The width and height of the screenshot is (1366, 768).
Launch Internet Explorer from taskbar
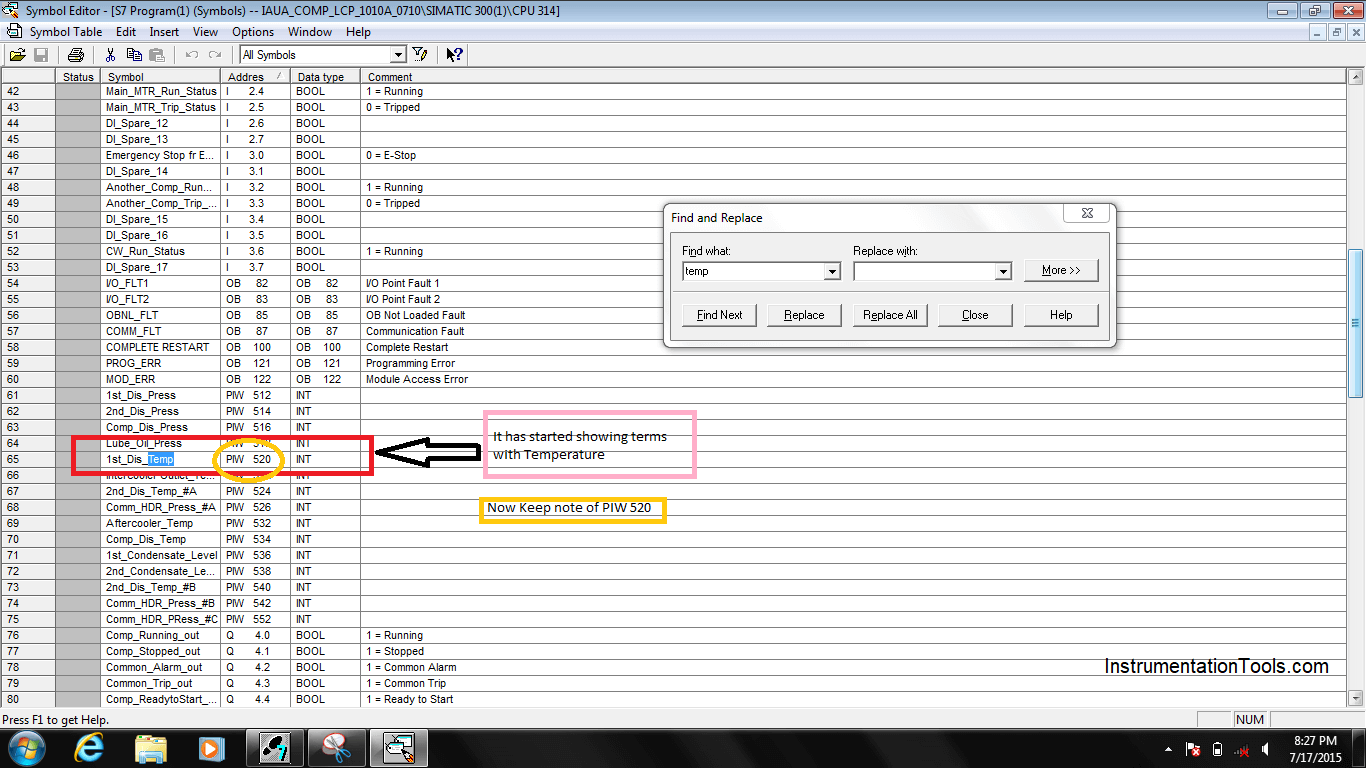tap(90, 748)
